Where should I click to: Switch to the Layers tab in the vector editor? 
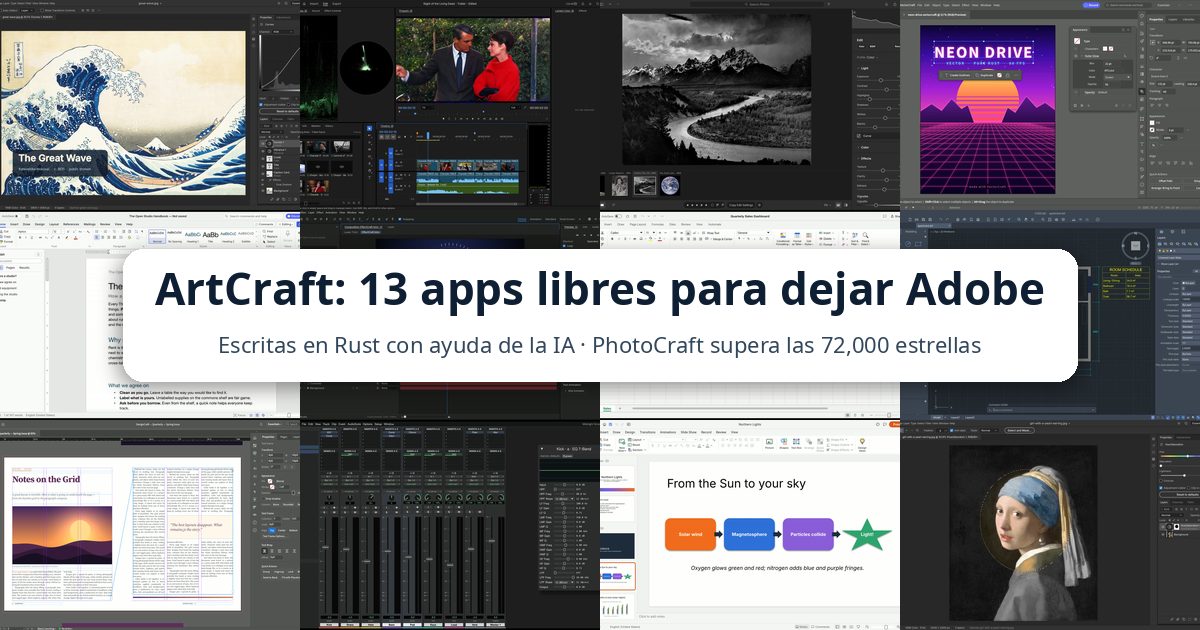[x=1173, y=19]
